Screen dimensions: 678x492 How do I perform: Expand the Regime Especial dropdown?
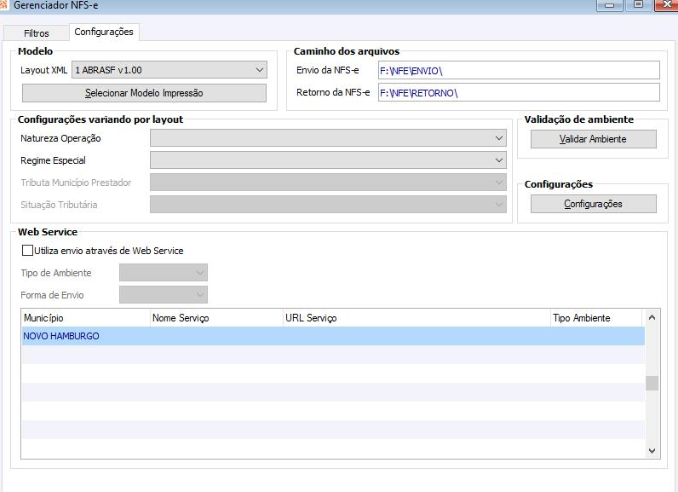click(328, 160)
